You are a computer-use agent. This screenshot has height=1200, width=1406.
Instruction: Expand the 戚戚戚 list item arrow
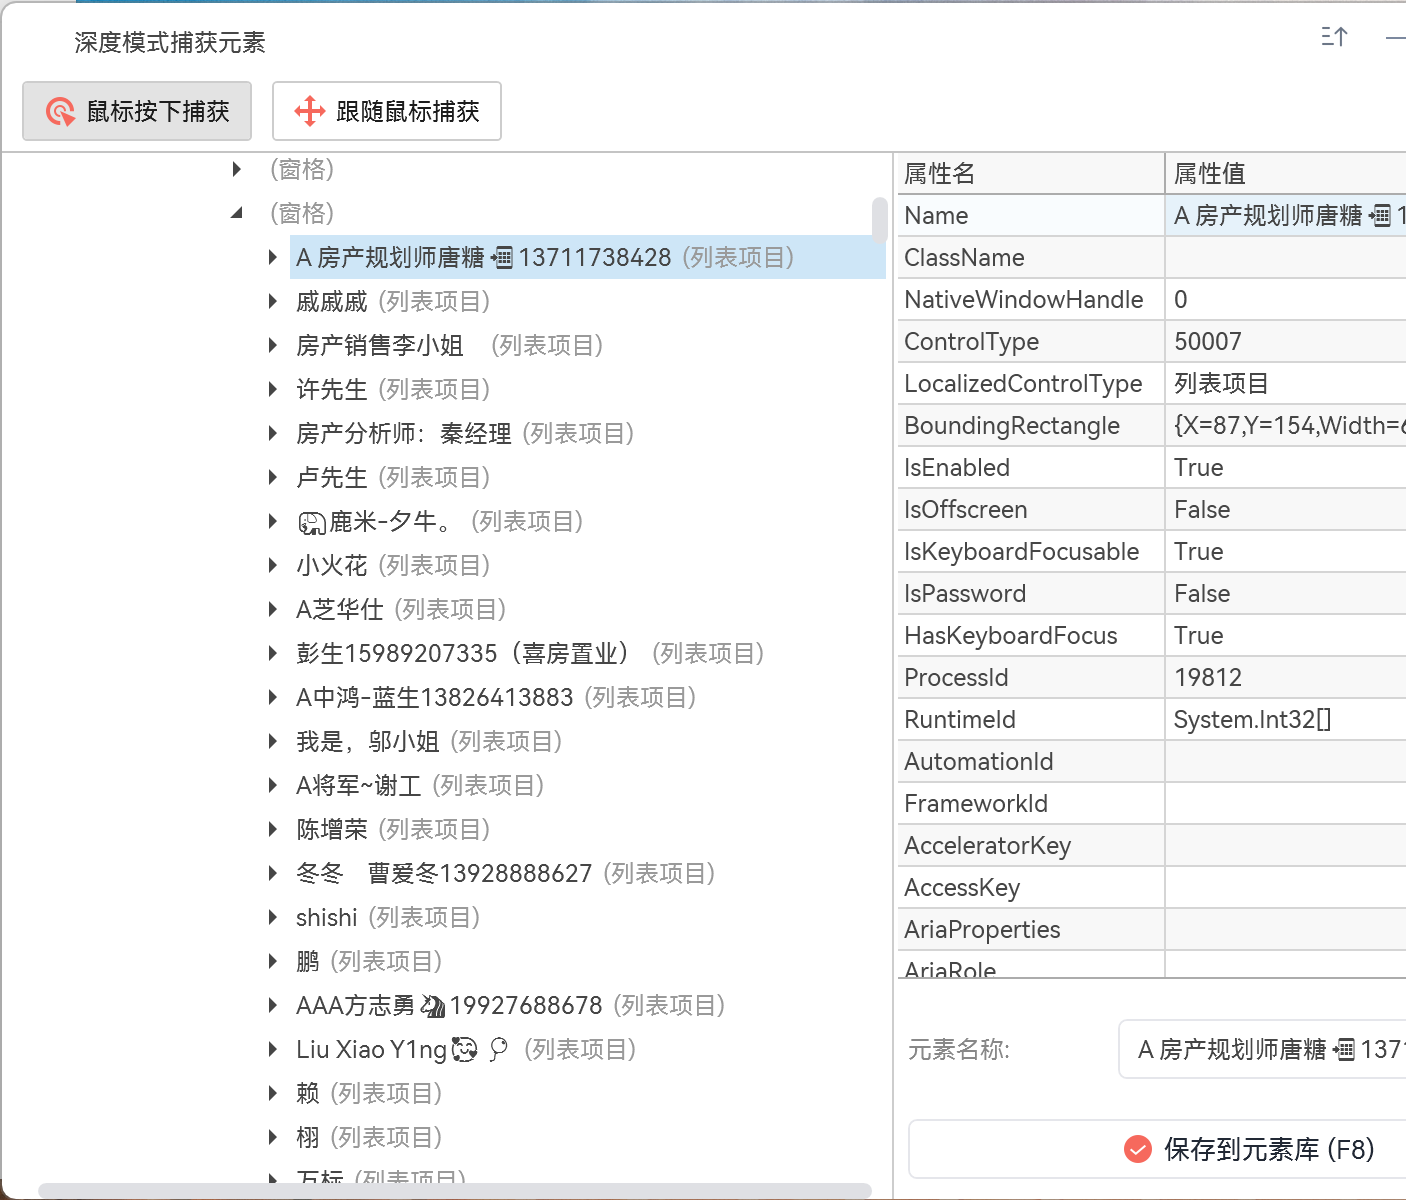[x=272, y=301]
